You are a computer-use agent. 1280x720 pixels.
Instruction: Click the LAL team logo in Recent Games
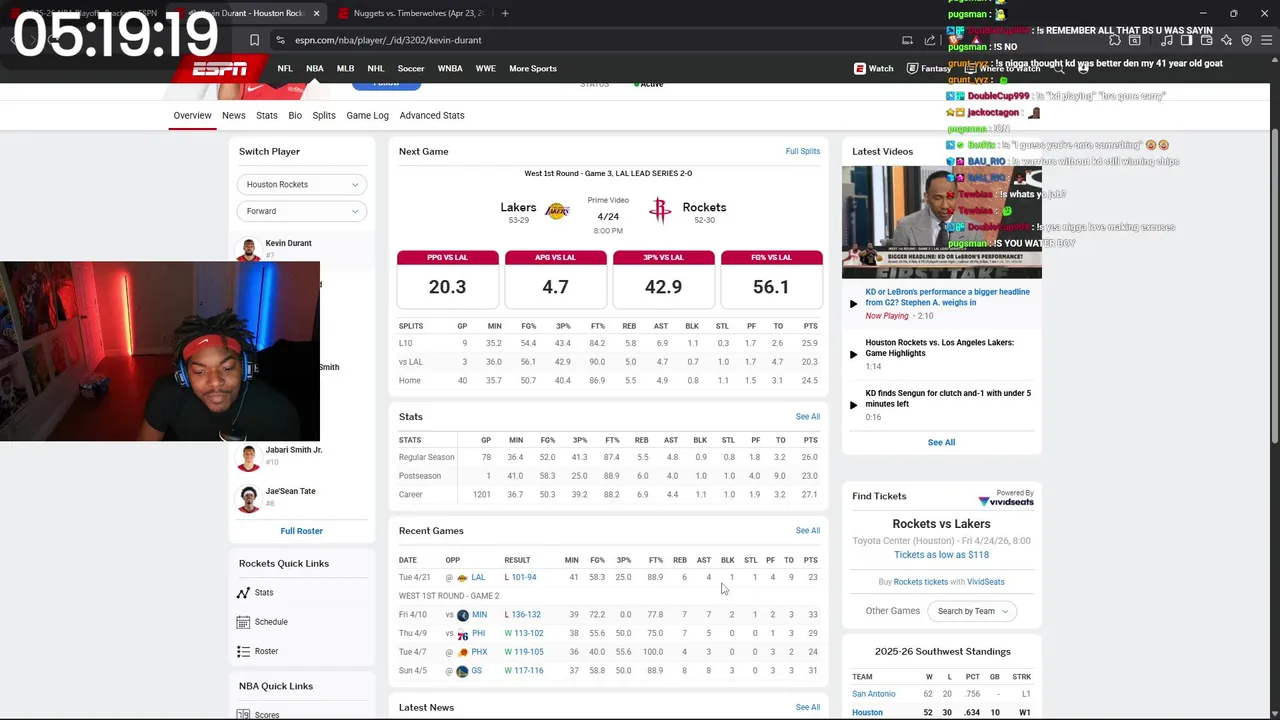point(462,578)
